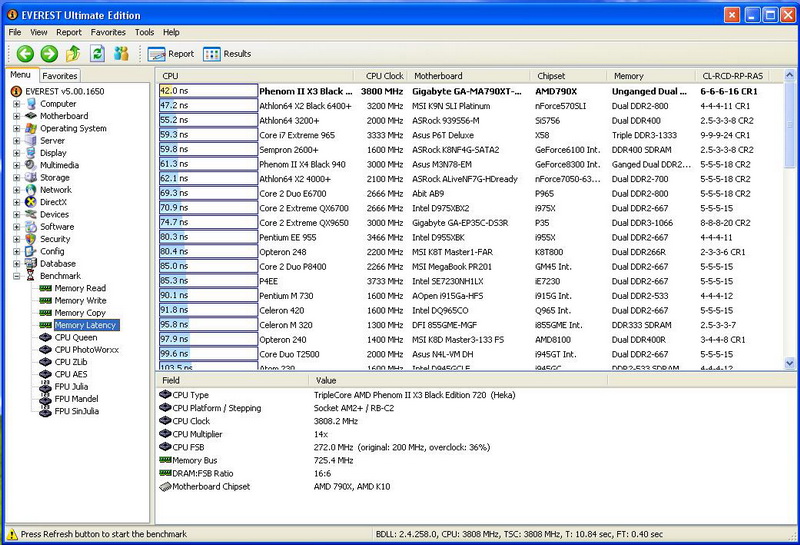Collapse the Benchmark tree node
800x545 pixels.
point(16,276)
